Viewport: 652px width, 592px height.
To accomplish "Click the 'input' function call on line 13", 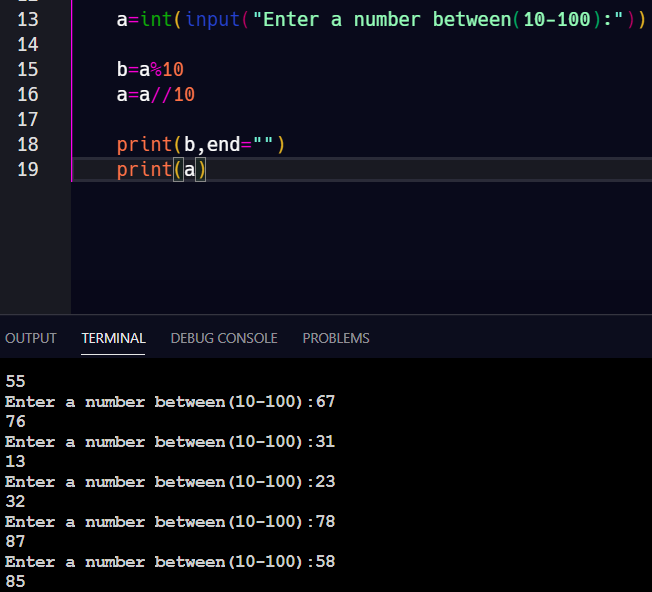I will pos(212,19).
